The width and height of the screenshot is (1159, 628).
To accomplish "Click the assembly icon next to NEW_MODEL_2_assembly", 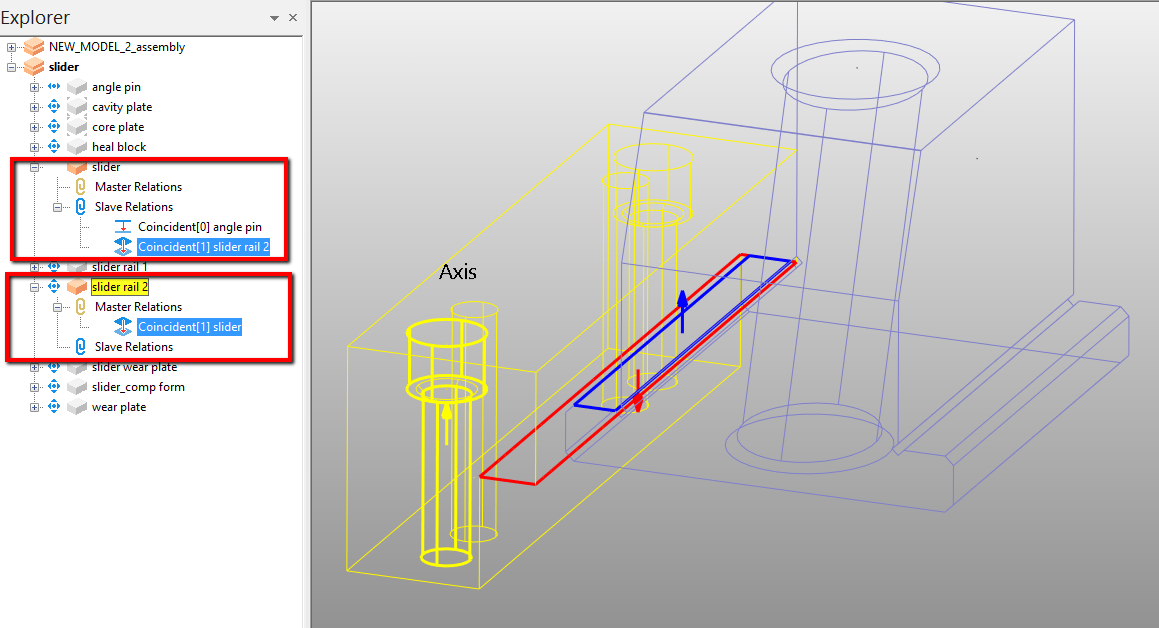I will [32, 46].
